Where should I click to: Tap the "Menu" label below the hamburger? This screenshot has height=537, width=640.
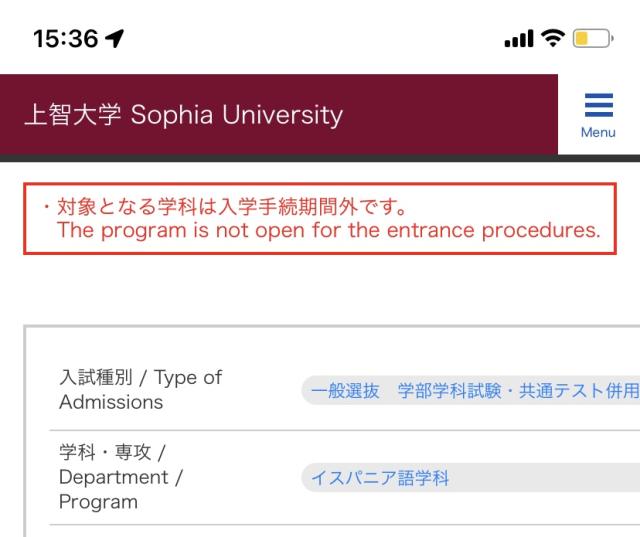pyautogui.click(x=598, y=132)
